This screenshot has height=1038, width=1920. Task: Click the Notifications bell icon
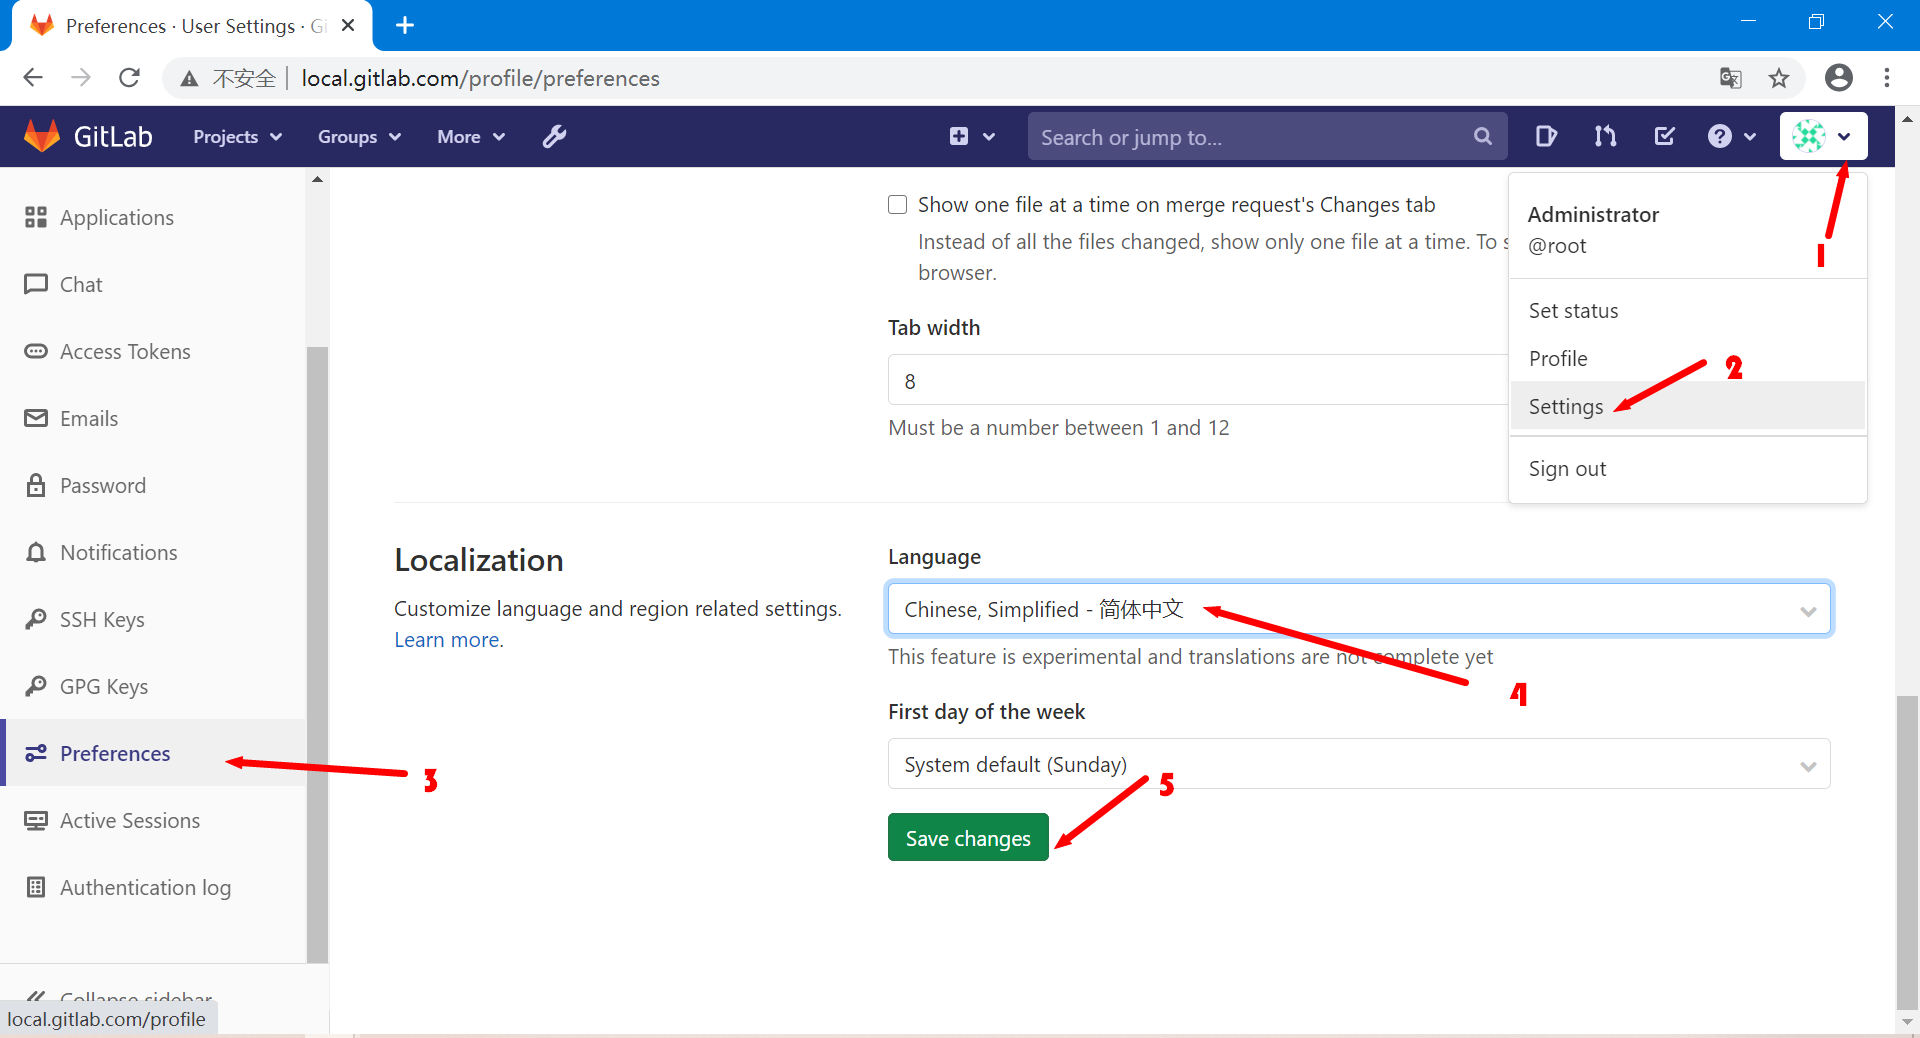tap(36, 552)
